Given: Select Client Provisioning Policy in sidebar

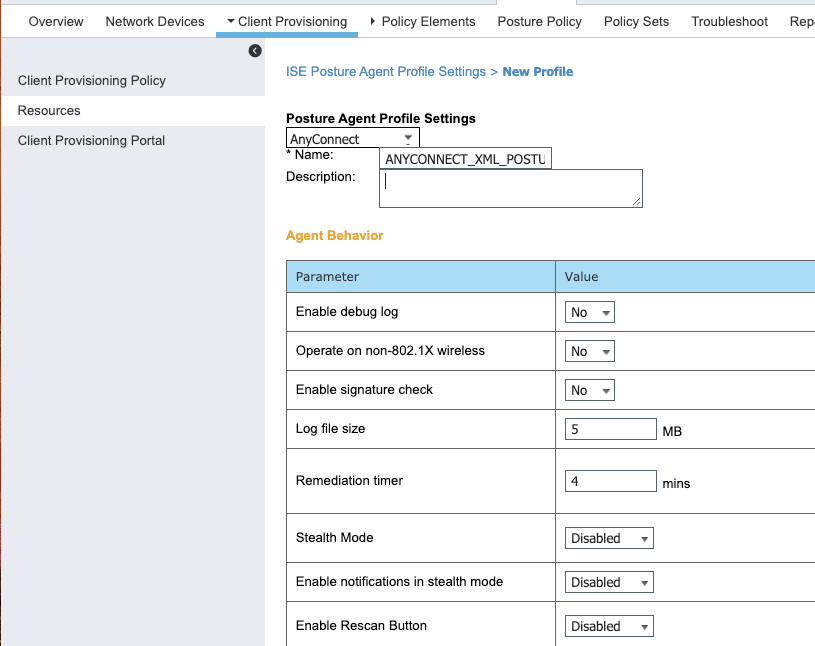Looking at the screenshot, I should (92, 81).
